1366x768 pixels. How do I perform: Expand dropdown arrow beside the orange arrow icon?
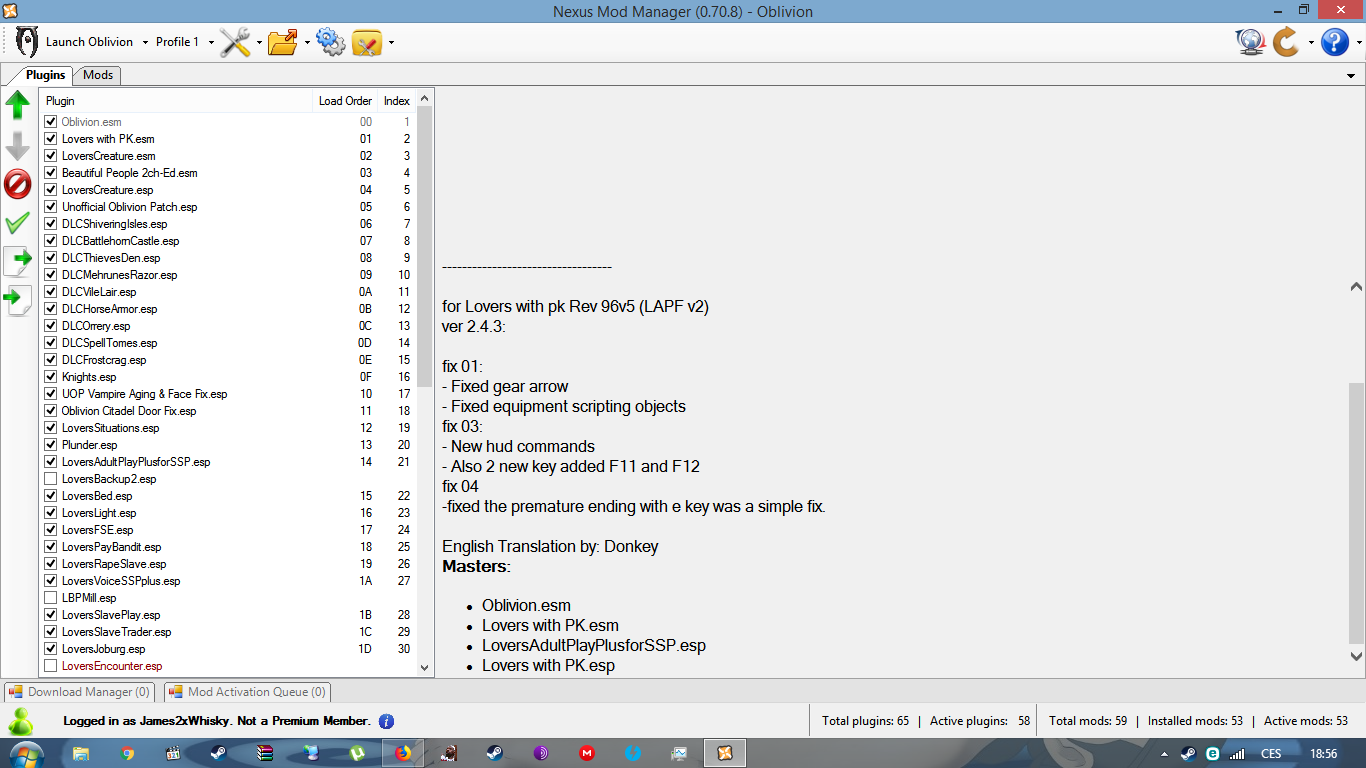(1310, 43)
